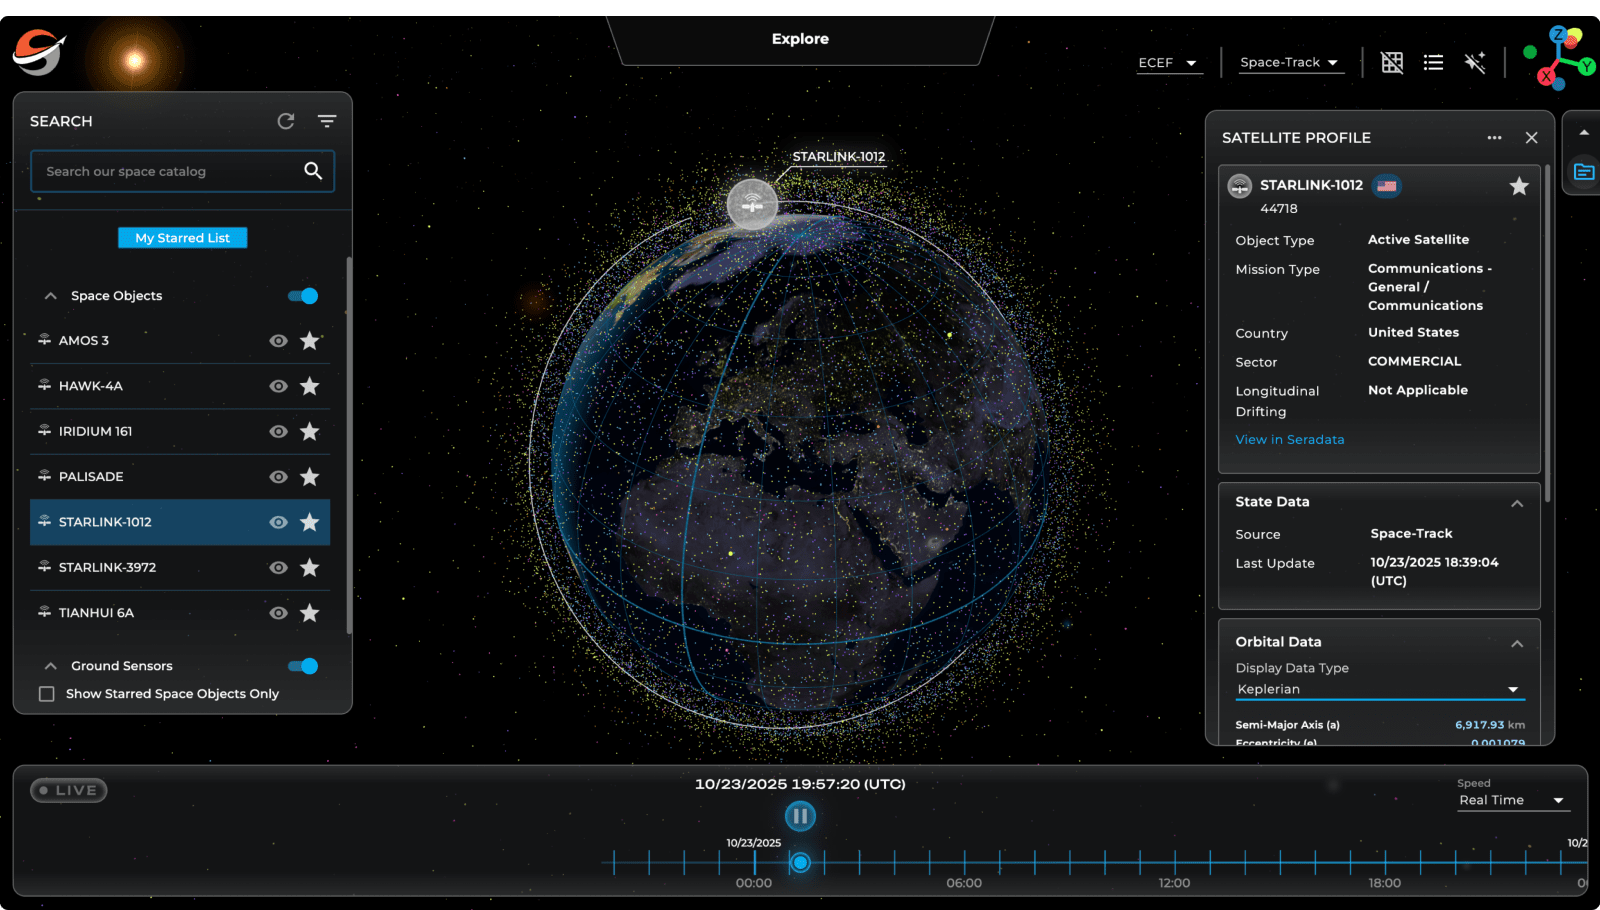Hide HAWK-4A with its eye icon
The image size is (1600, 910).
point(278,386)
